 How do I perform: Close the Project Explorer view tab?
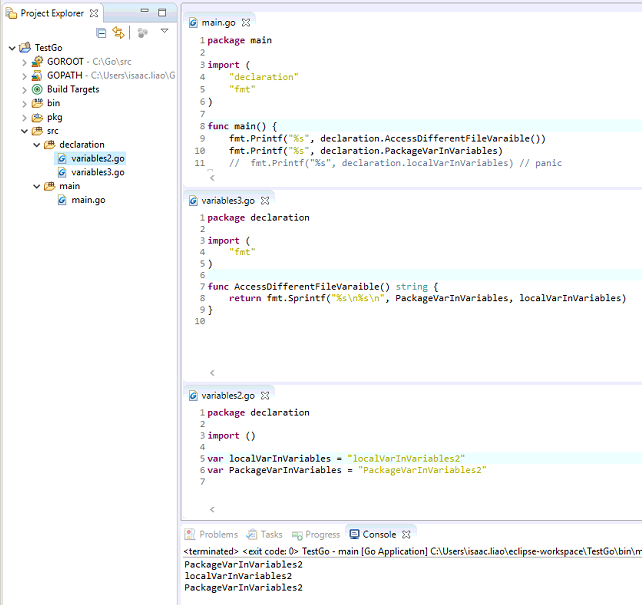pyautogui.click(x=94, y=13)
